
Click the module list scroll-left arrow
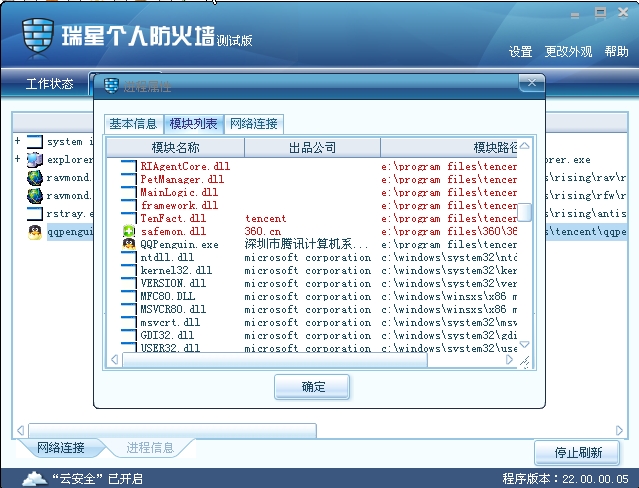click(115, 360)
